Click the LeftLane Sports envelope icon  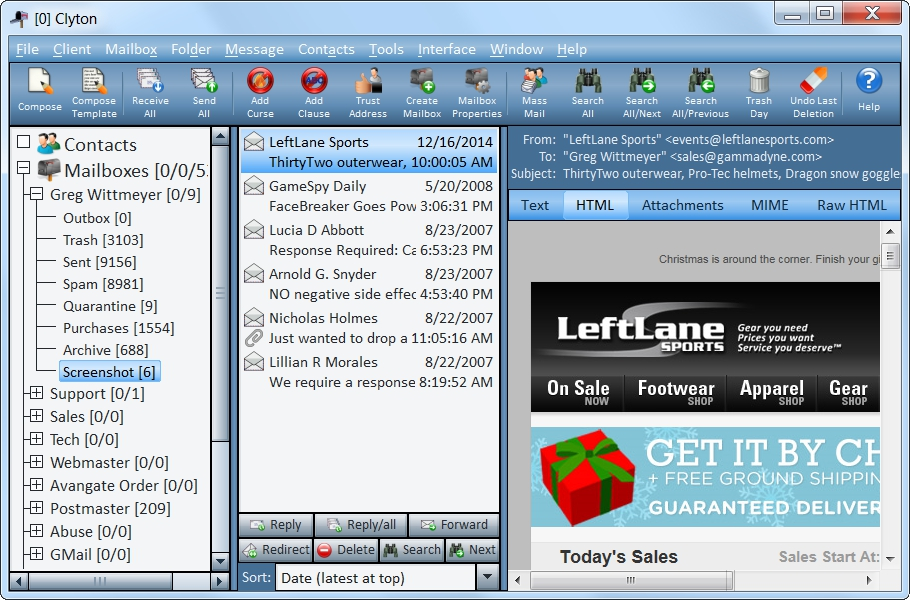click(x=254, y=142)
